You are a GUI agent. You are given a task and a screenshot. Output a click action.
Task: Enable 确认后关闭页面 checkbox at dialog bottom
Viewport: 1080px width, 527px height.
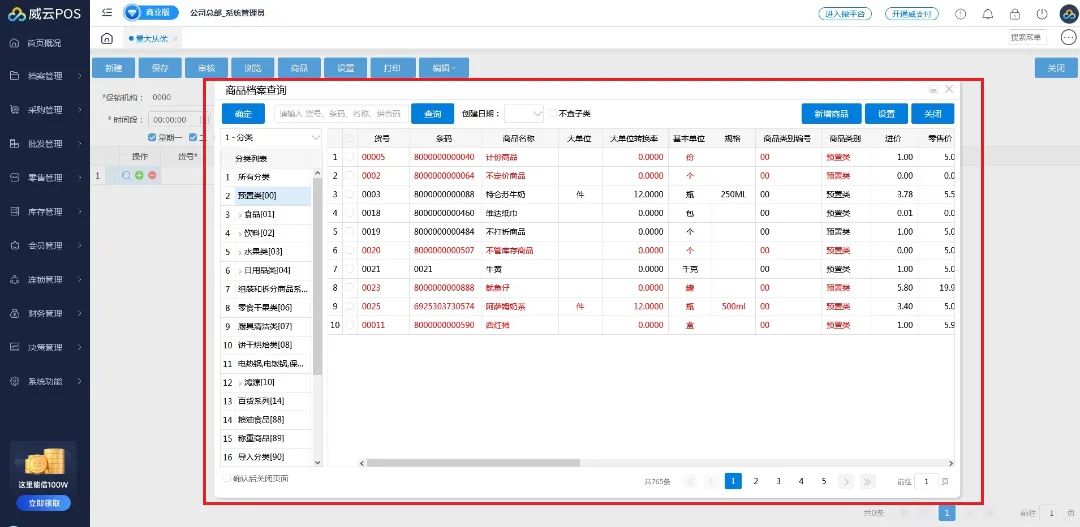pos(226,479)
